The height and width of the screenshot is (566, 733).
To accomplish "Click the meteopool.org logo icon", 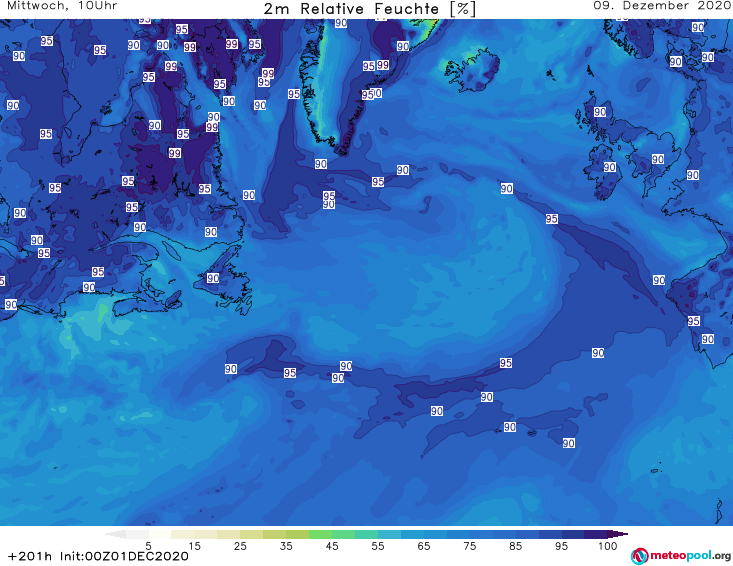I will tap(639, 556).
